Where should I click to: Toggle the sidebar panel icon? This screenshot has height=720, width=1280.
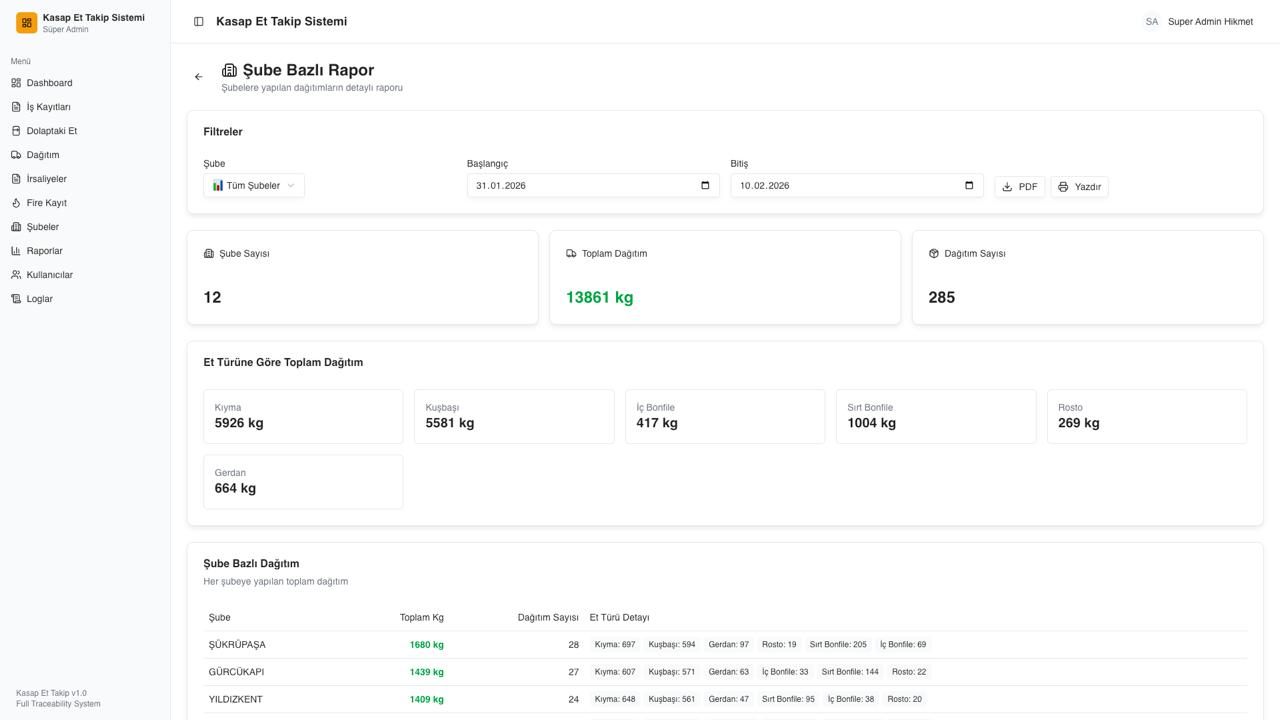[x=199, y=21]
